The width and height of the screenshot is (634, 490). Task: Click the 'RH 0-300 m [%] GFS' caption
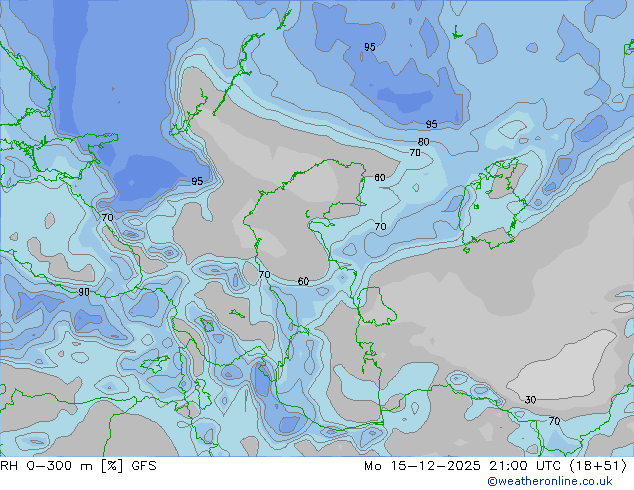pyautogui.click(x=78, y=466)
